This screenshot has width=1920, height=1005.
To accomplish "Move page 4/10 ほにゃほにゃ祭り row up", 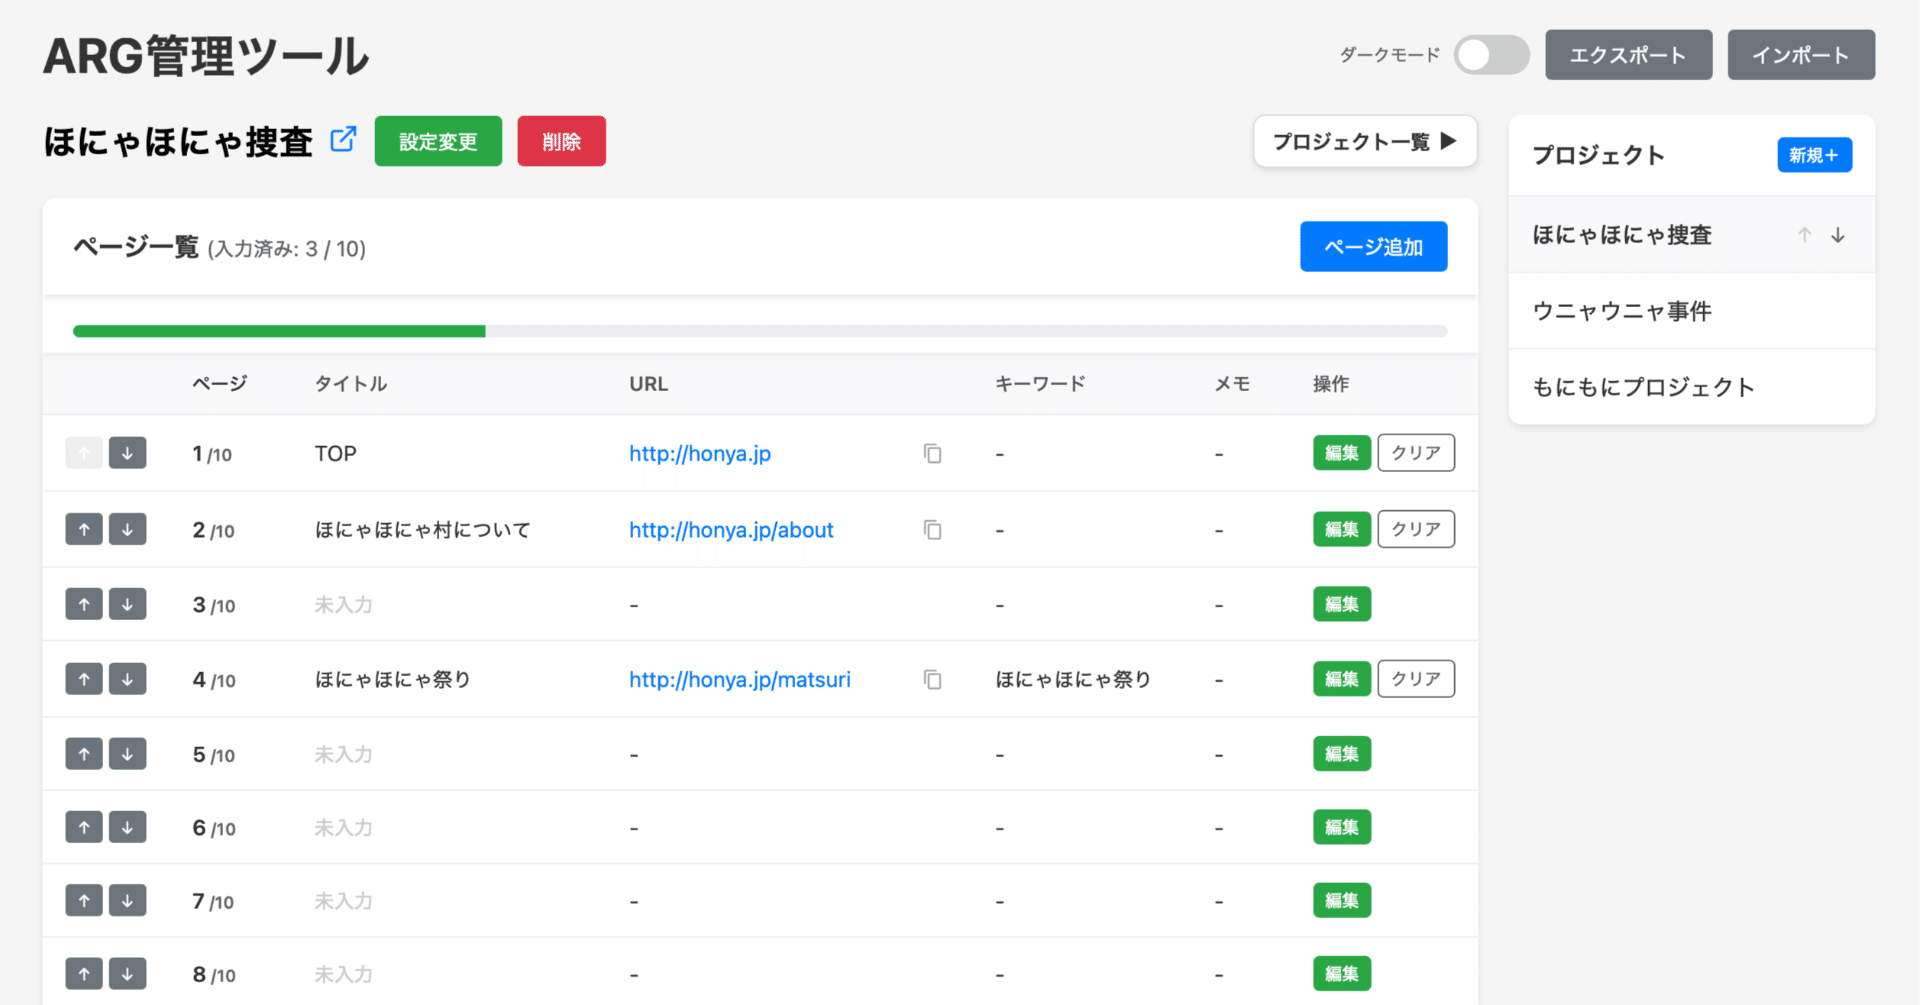I will coord(84,679).
